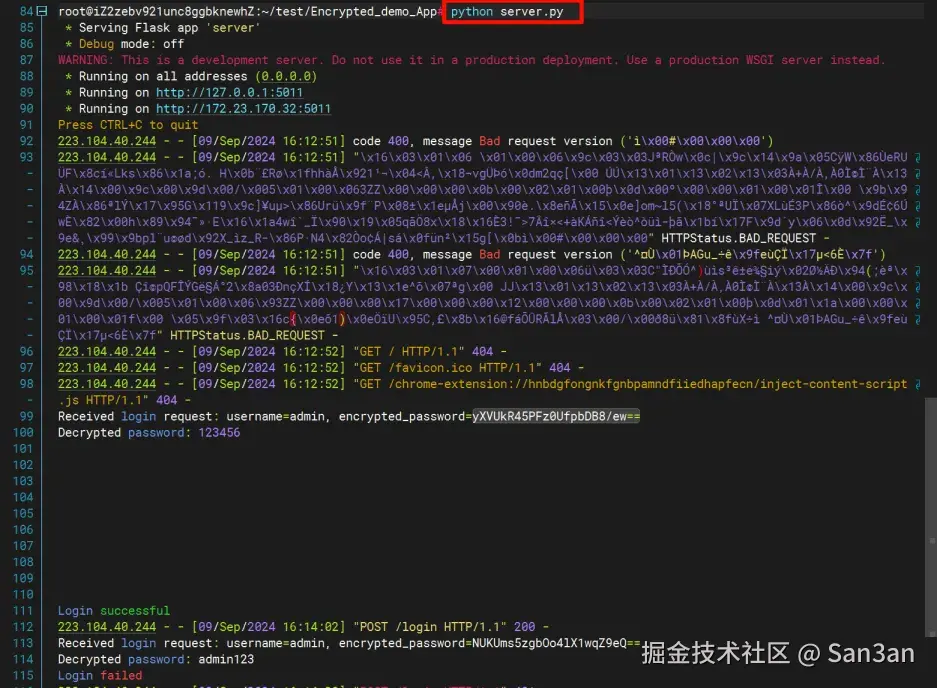Click the "GET /favicon.ico HTTP/1.1" request string
The height and width of the screenshot is (688, 937).
tap(448, 368)
